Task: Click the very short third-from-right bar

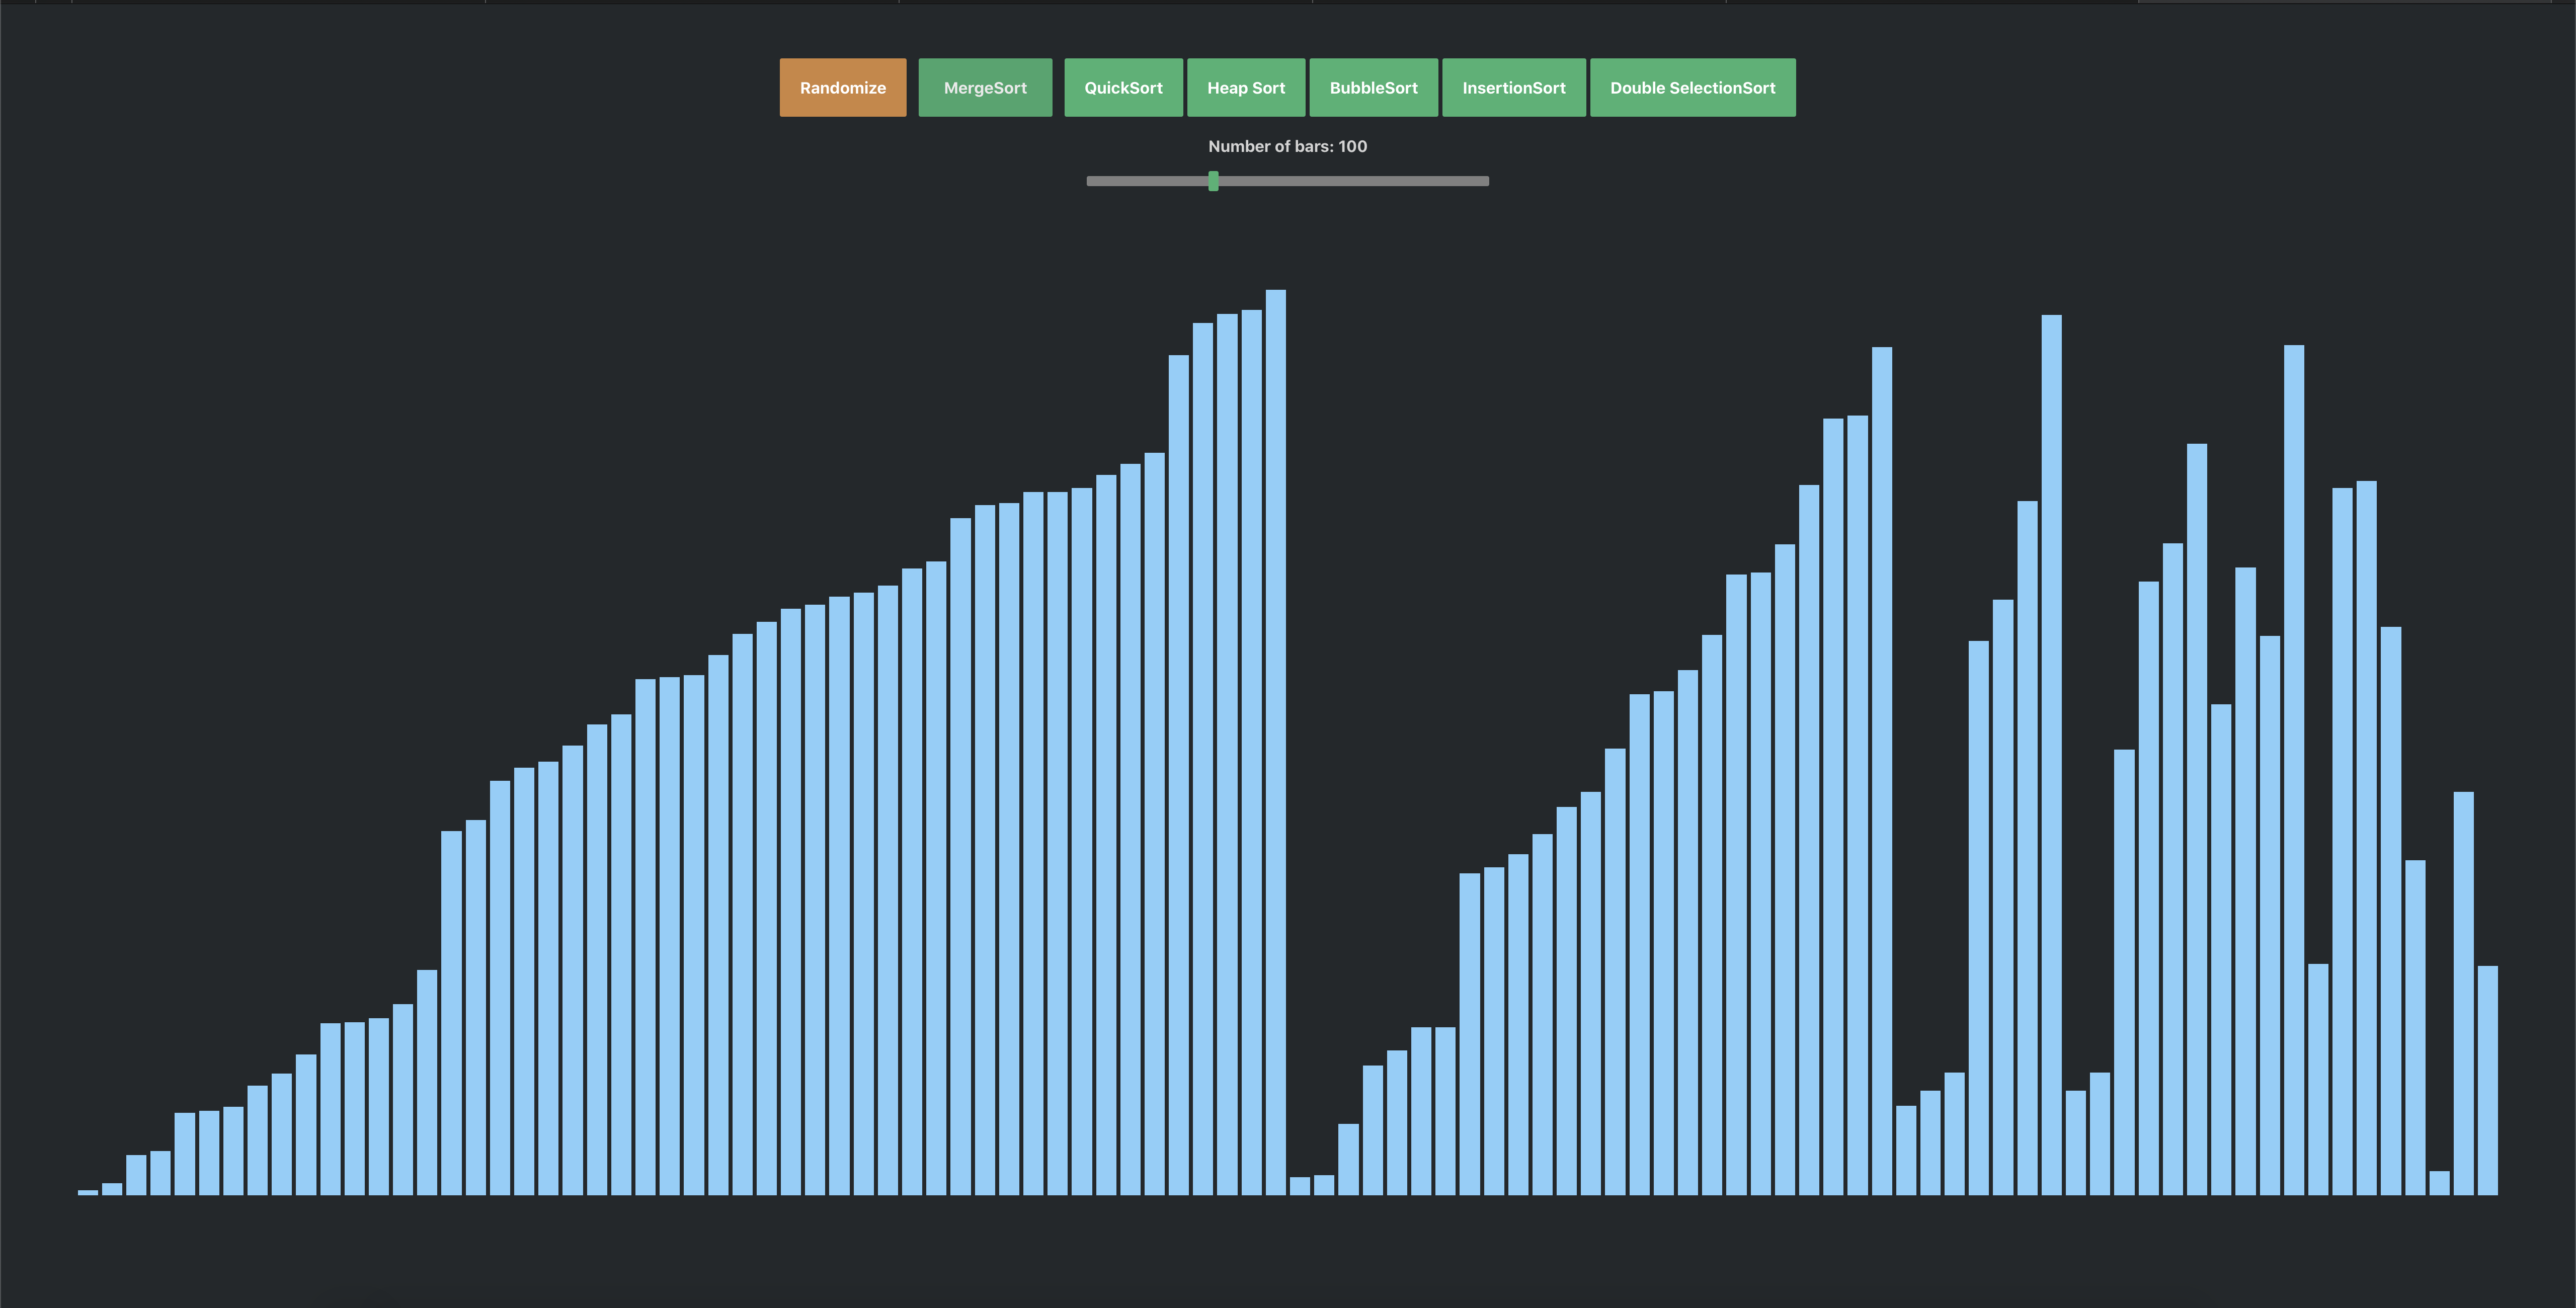Action: [x=2439, y=1183]
